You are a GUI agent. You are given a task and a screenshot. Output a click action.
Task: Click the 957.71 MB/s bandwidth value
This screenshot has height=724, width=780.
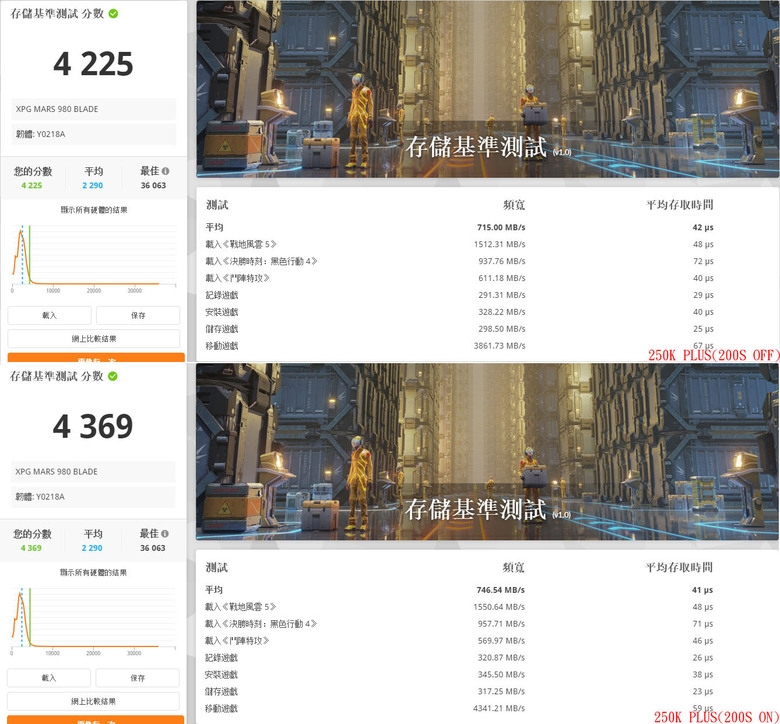(501, 624)
